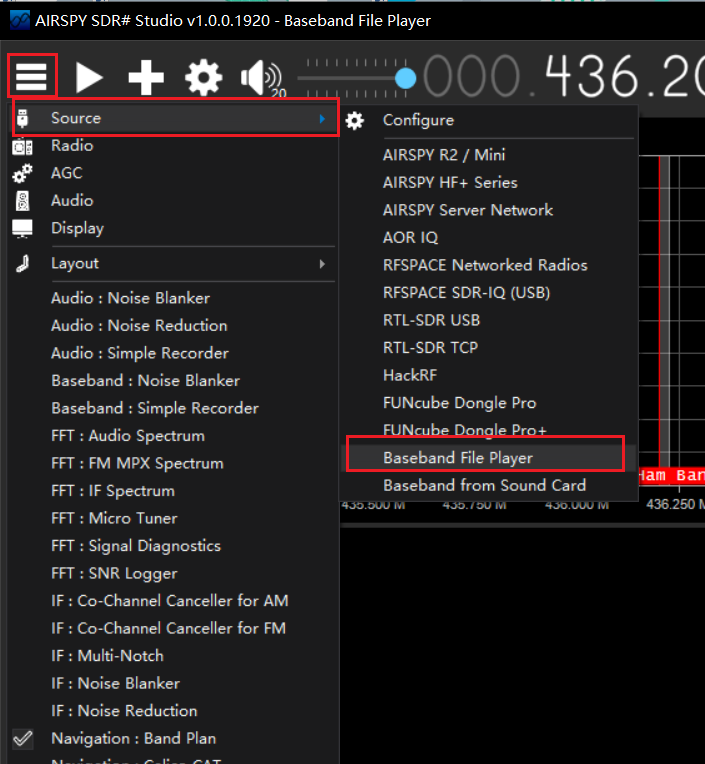
Task: Click the Radio icon in the menu
Action: (x=23, y=146)
